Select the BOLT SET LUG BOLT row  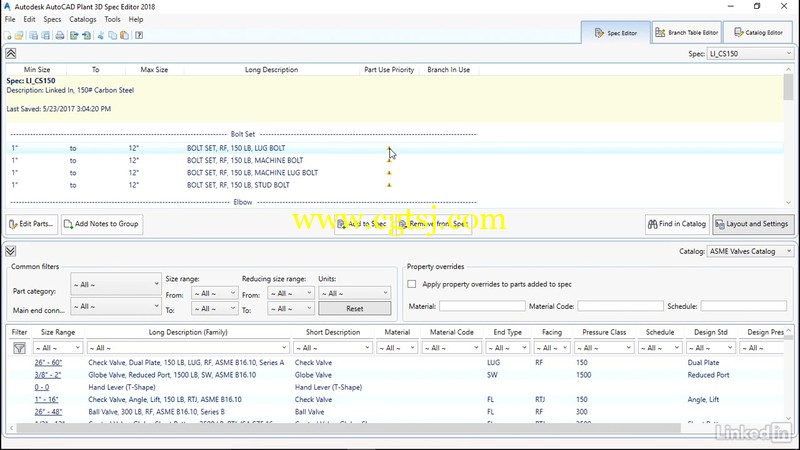(x=394, y=148)
